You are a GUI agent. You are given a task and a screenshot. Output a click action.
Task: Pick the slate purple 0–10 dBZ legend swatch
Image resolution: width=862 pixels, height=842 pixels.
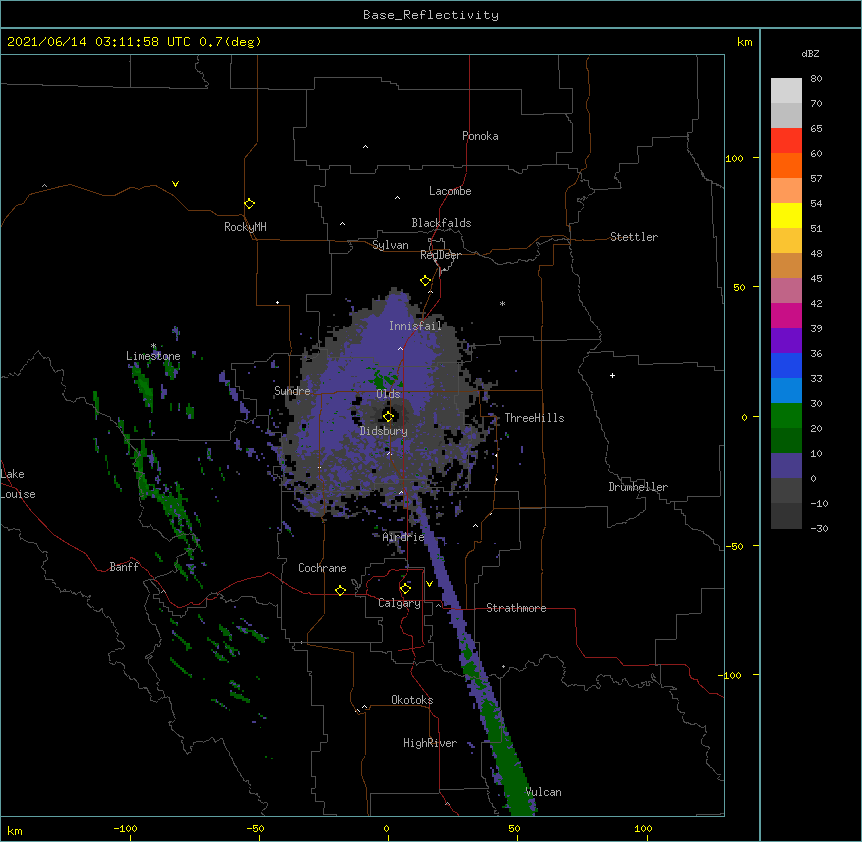(x=786, y=466)
